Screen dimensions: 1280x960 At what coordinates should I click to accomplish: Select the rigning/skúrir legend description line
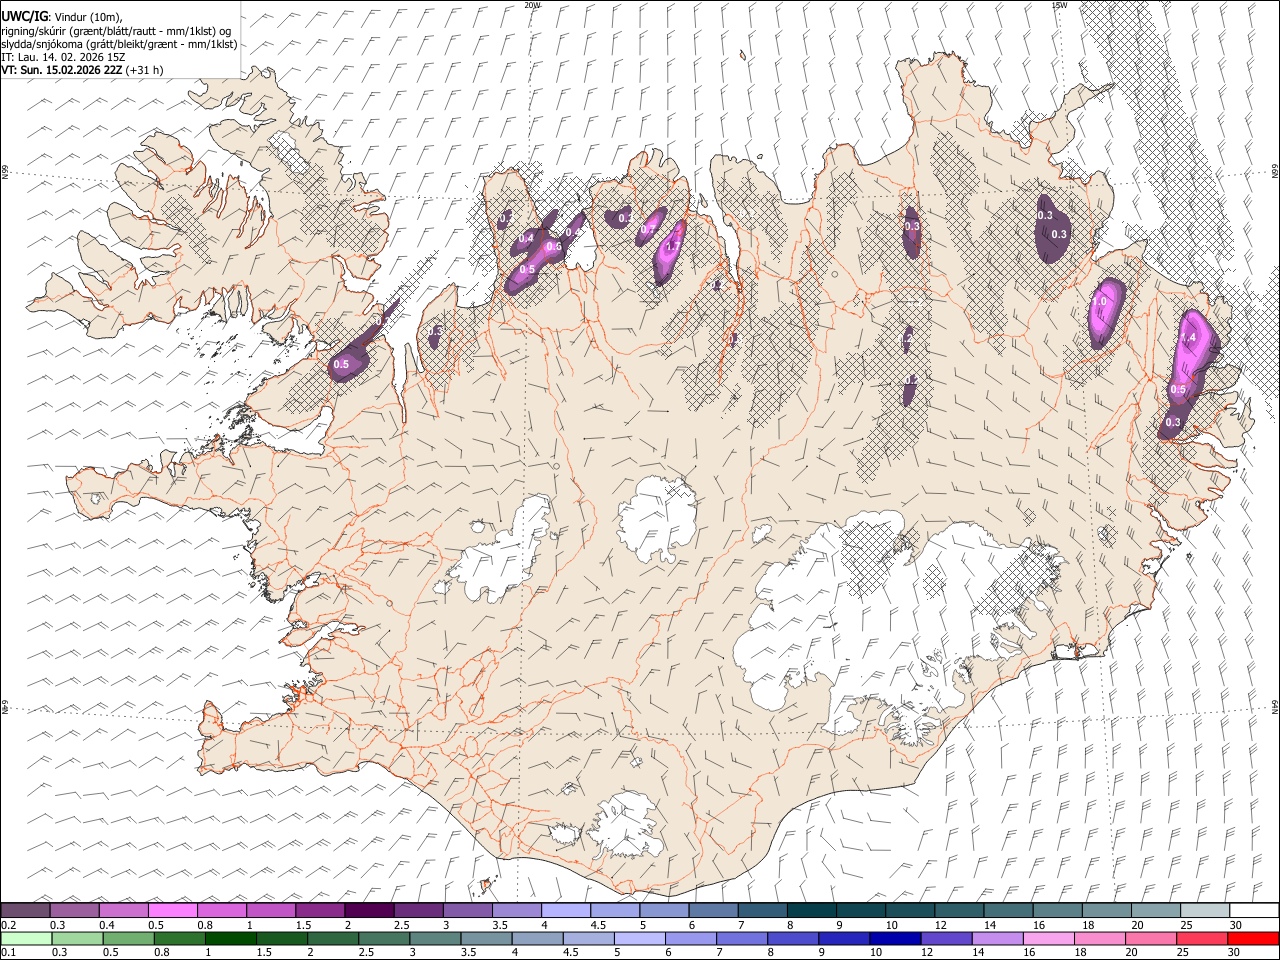[115, 31]
